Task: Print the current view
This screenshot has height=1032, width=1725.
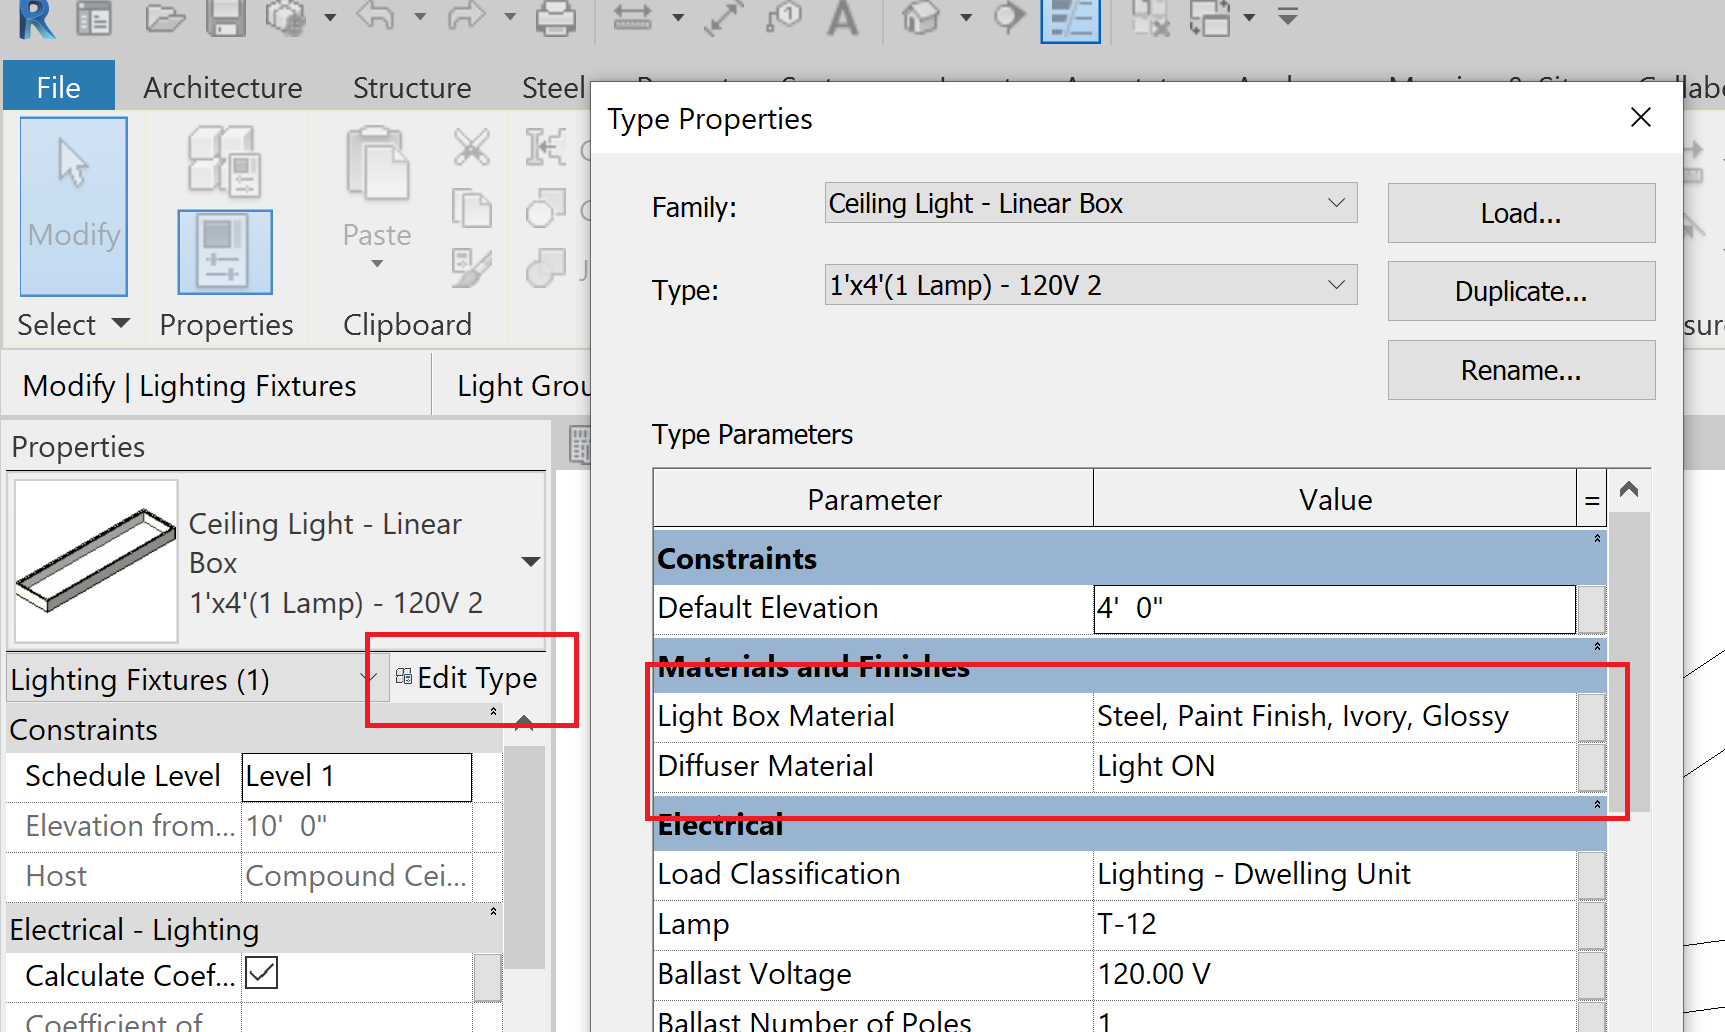Action: point(556,18)
